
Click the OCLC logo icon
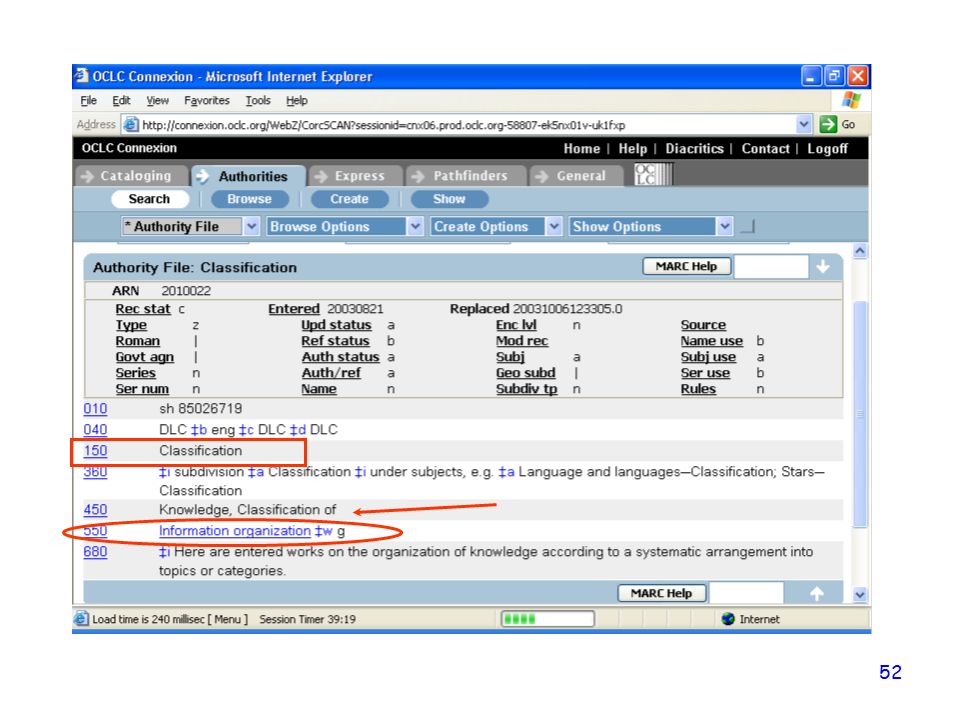653,174
